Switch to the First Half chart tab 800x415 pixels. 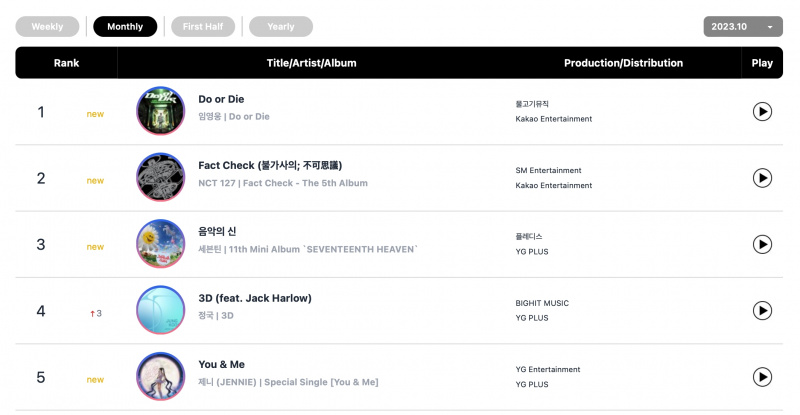[x=203, y=27]
